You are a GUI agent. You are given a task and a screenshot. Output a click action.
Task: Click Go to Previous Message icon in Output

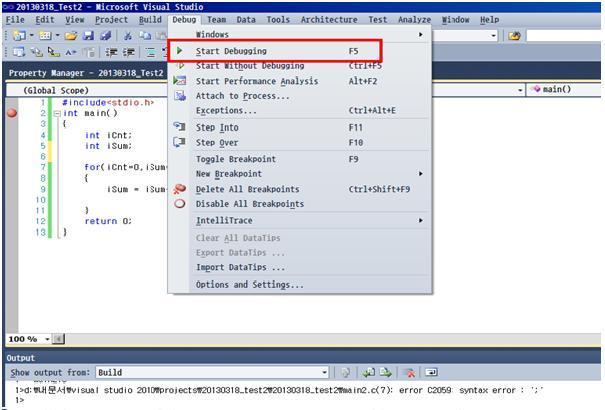point(369,373)
